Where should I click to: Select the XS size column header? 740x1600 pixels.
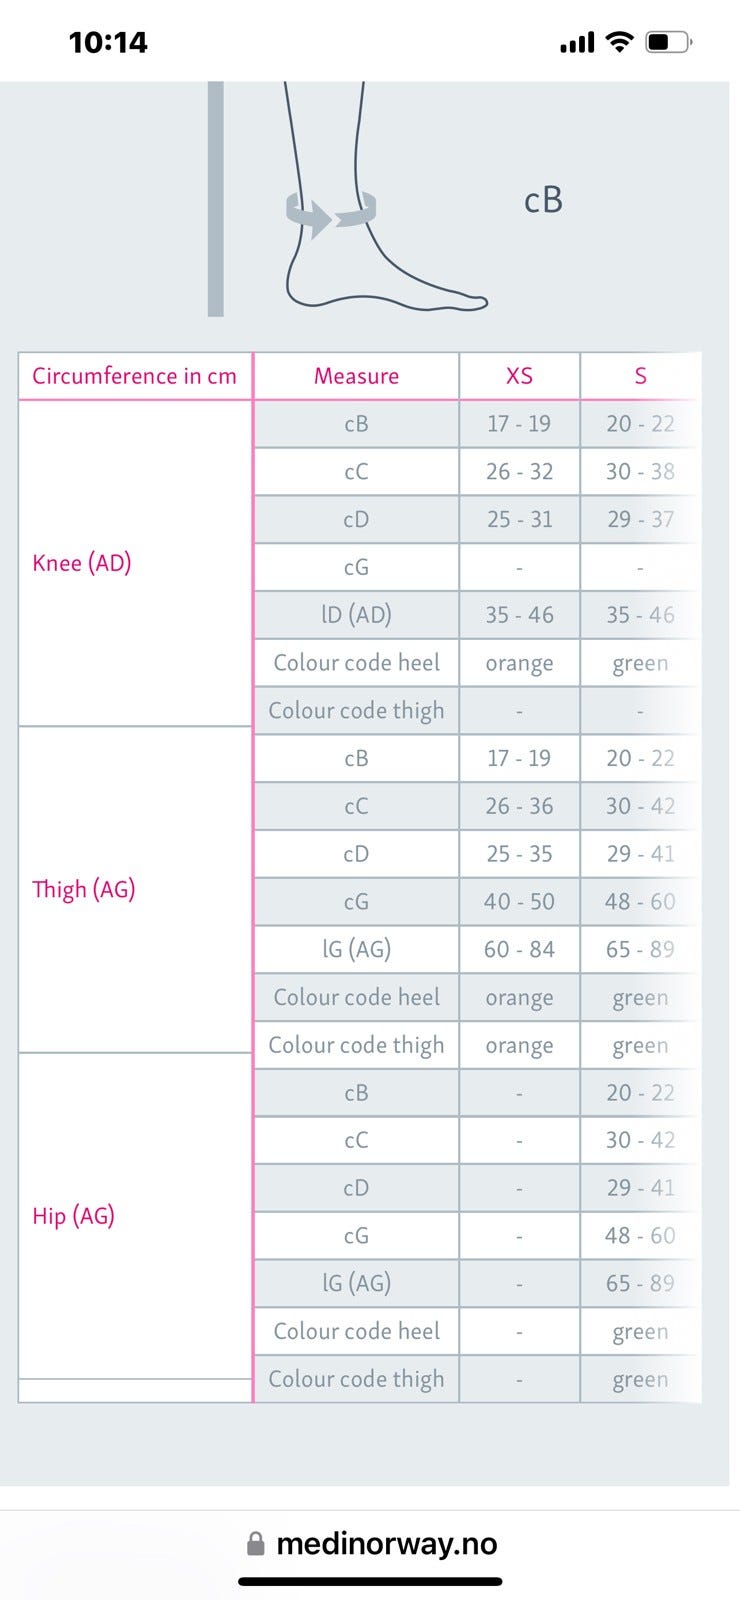(x=519, y=376)
